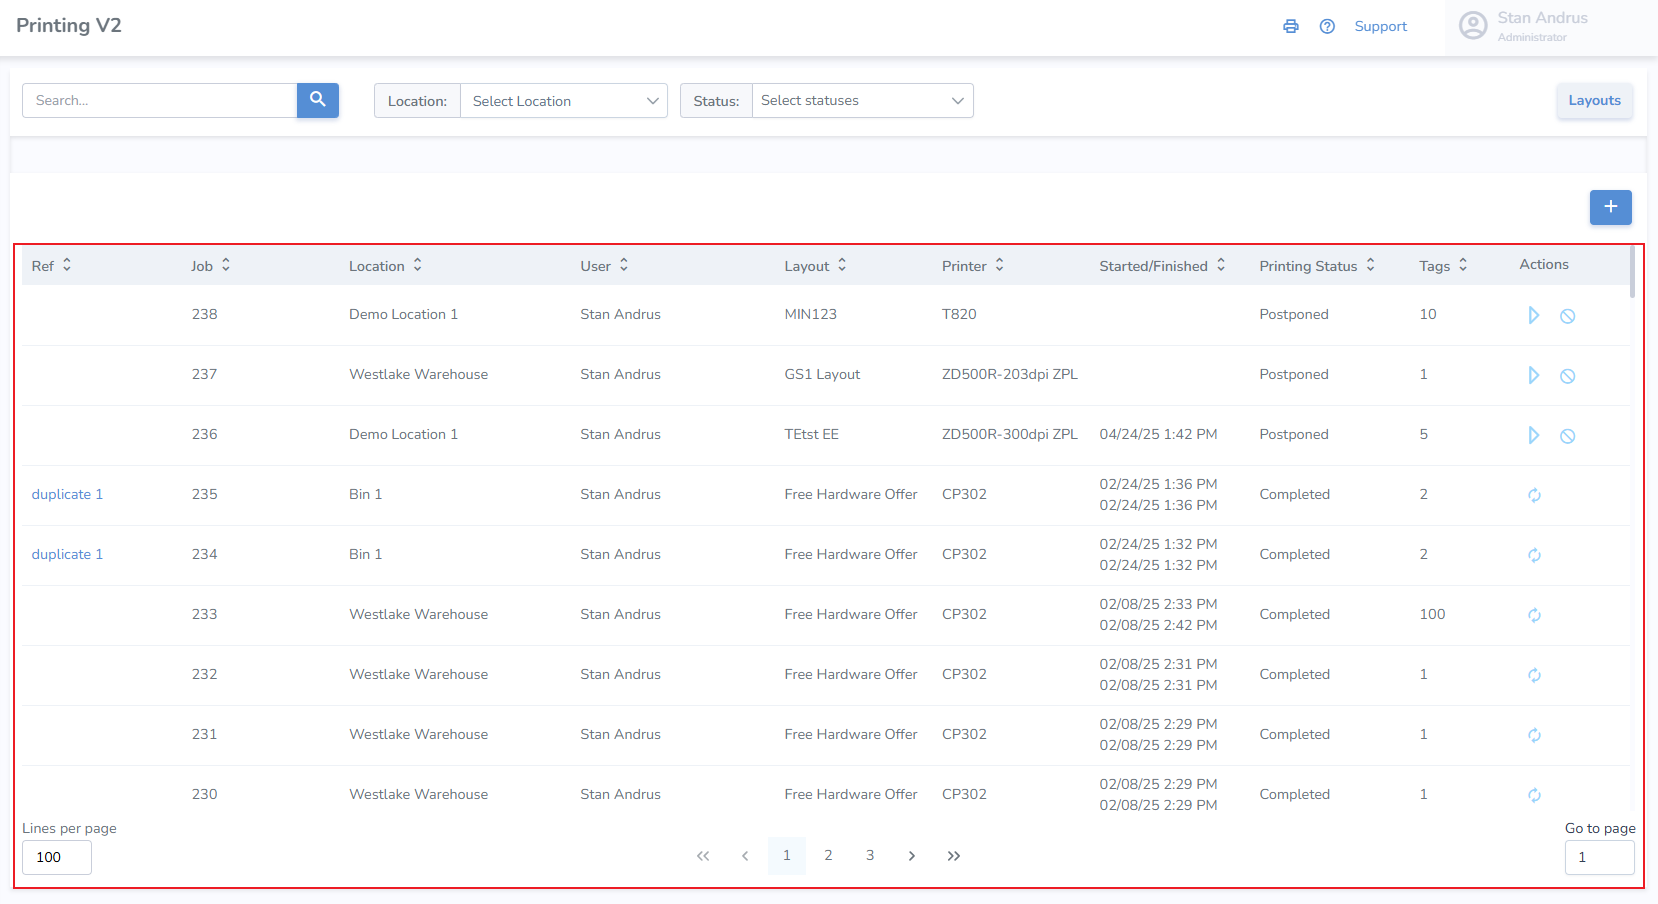Click the Actions column header
The width and height of the screenshot is (1658, 904).
(1544, 265)
